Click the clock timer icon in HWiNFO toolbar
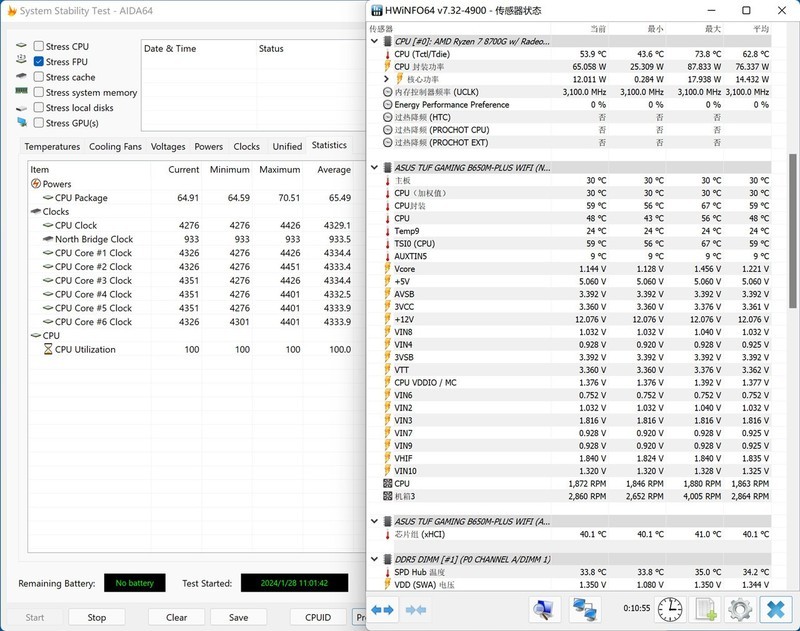This screenshot has height=631, width=800. [670, 609]
